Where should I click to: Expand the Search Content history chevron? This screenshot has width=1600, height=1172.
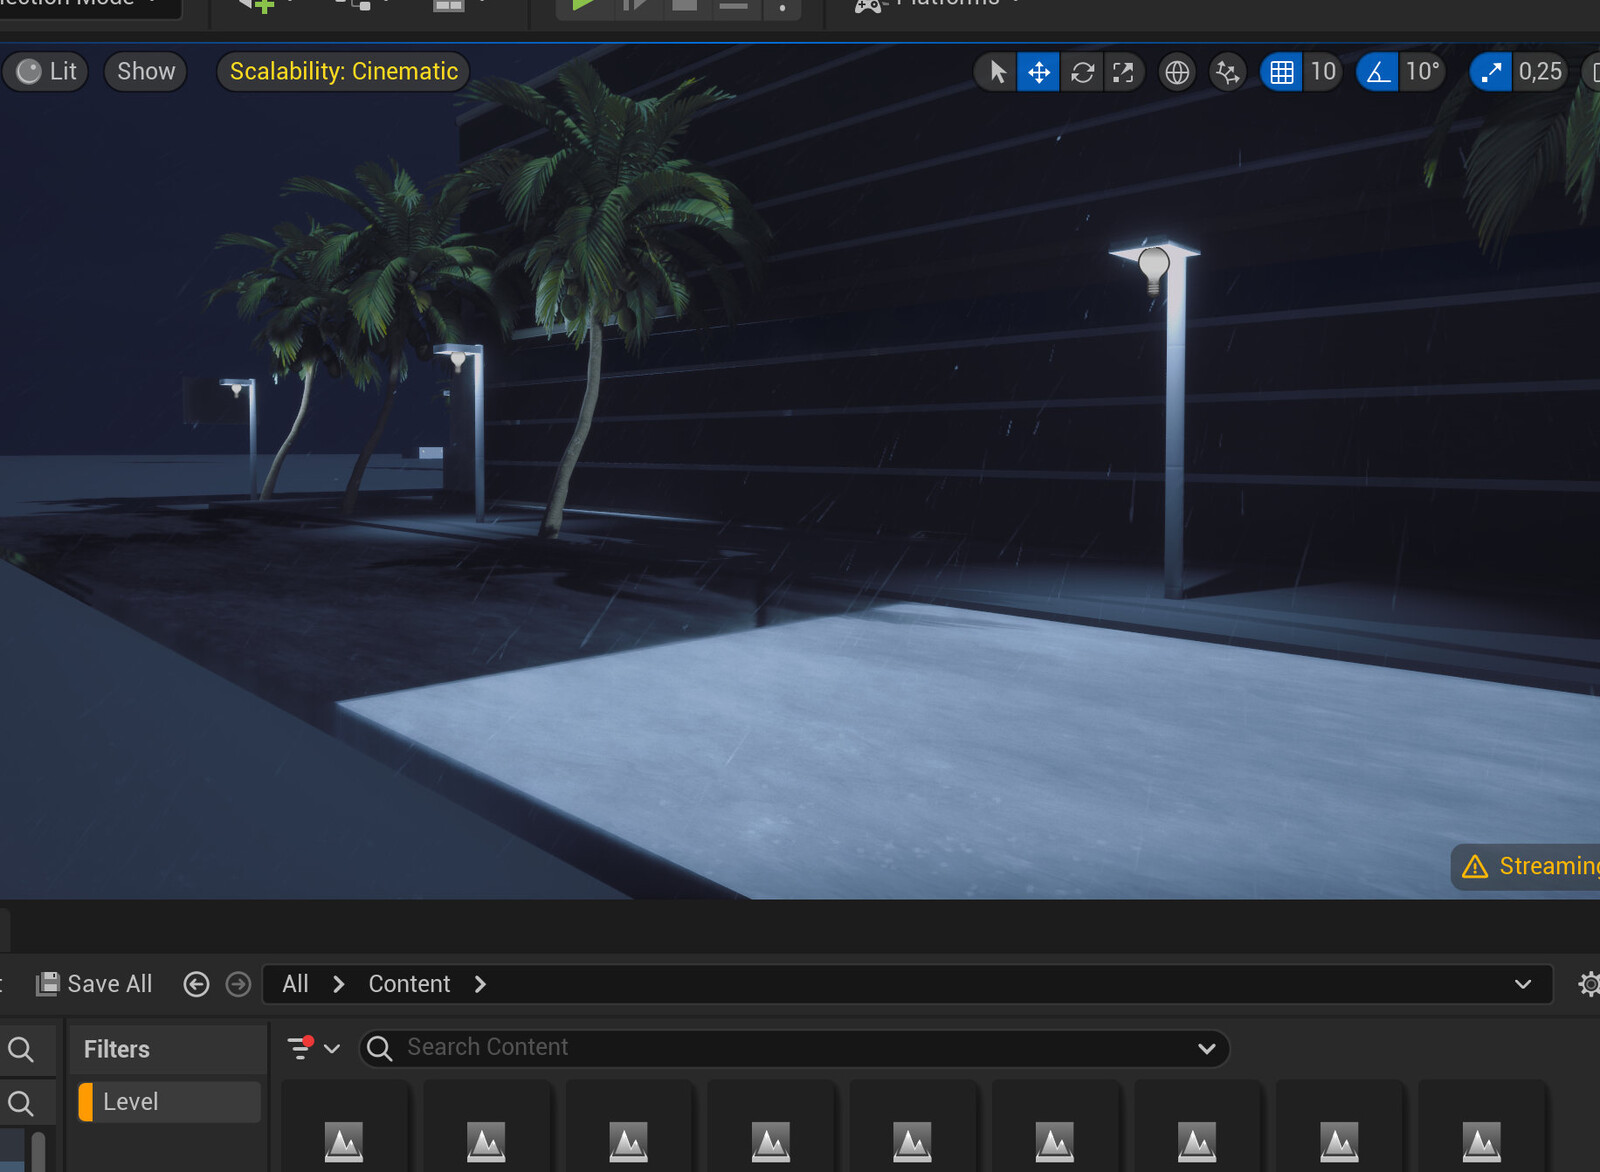[1207, 1048]
